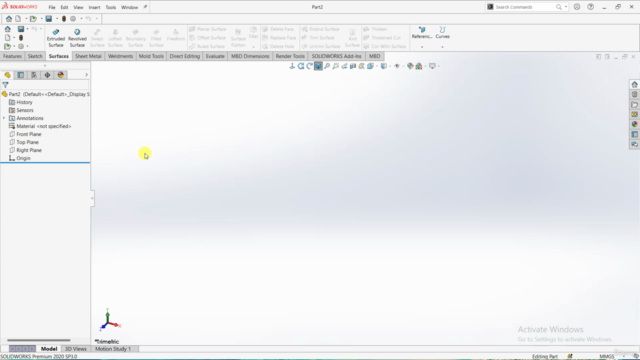Click the Help question mark icon
This screenshot has width=640, height=360.
591,7
